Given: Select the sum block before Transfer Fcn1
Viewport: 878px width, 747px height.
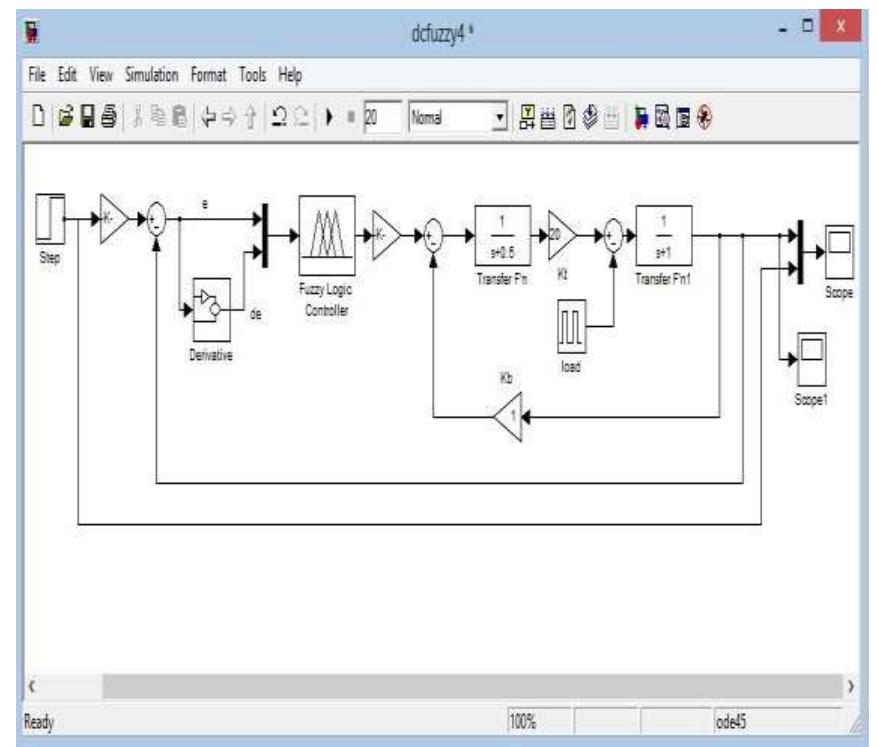Looking at the screenshot, I should pos(613,235).
